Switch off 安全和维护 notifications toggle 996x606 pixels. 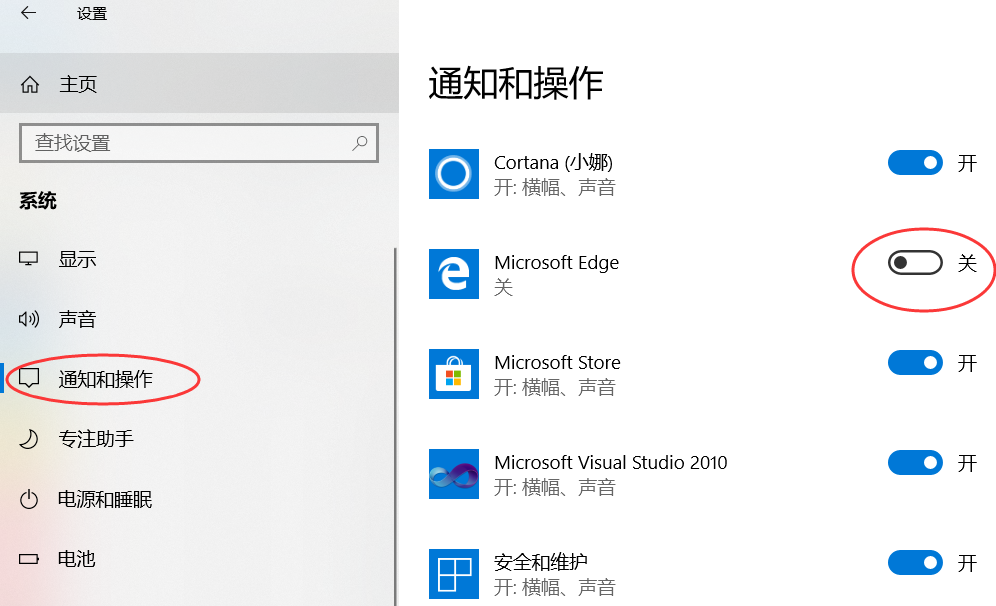(x=915, y=562)
